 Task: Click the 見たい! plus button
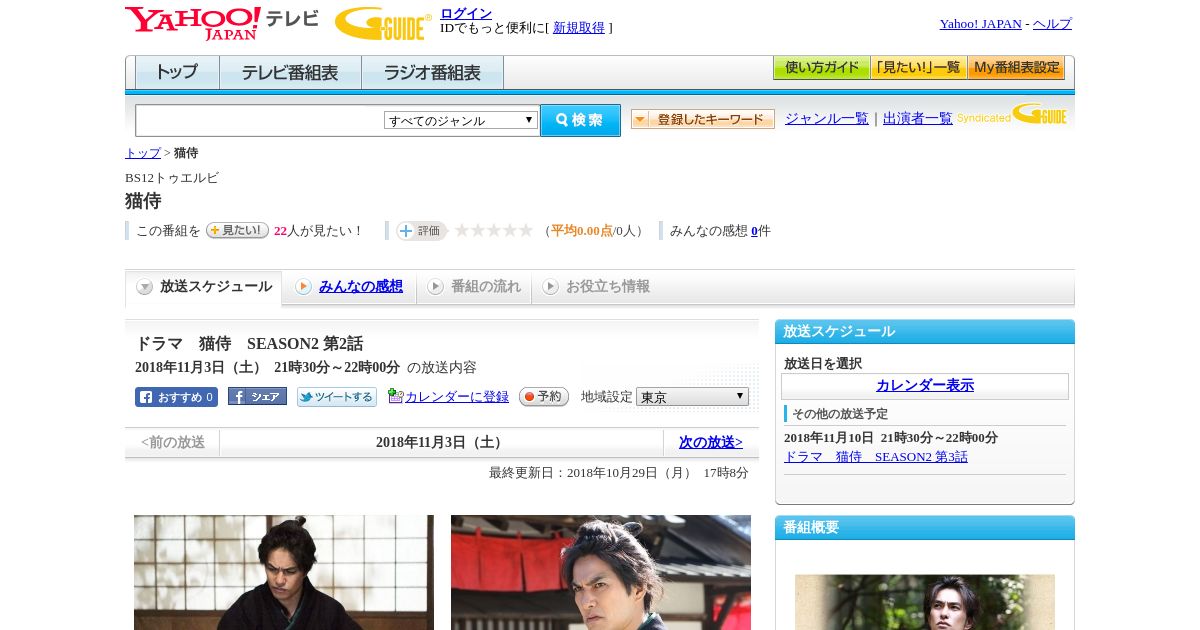click(x=237, y=230)
